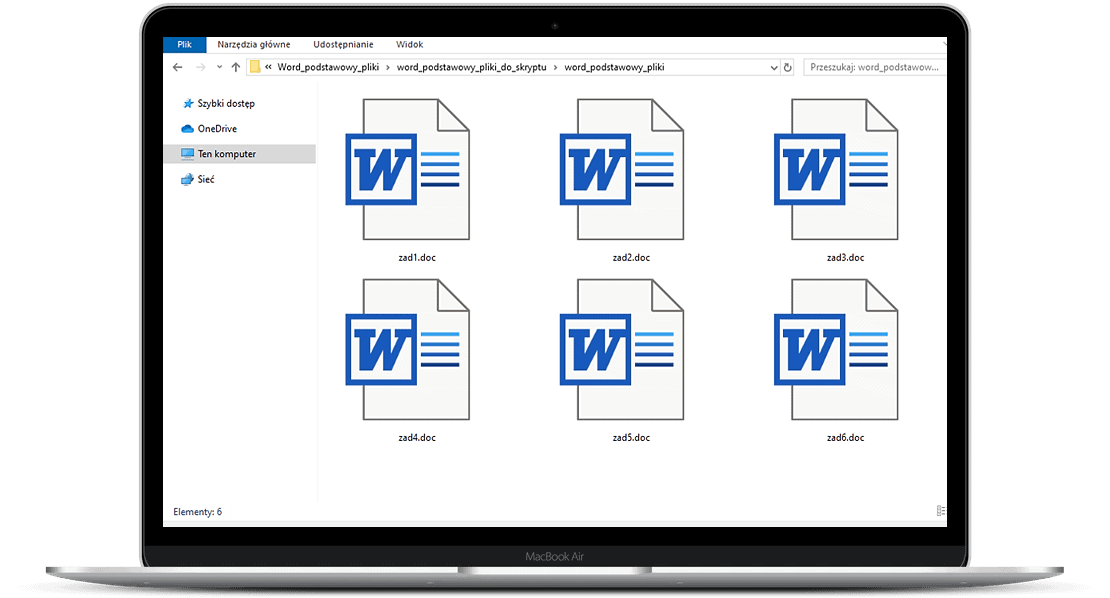Switch to the Widok ribbon tab
The height and width of the screenshot is (598, 1110).
tap(409, 44)
